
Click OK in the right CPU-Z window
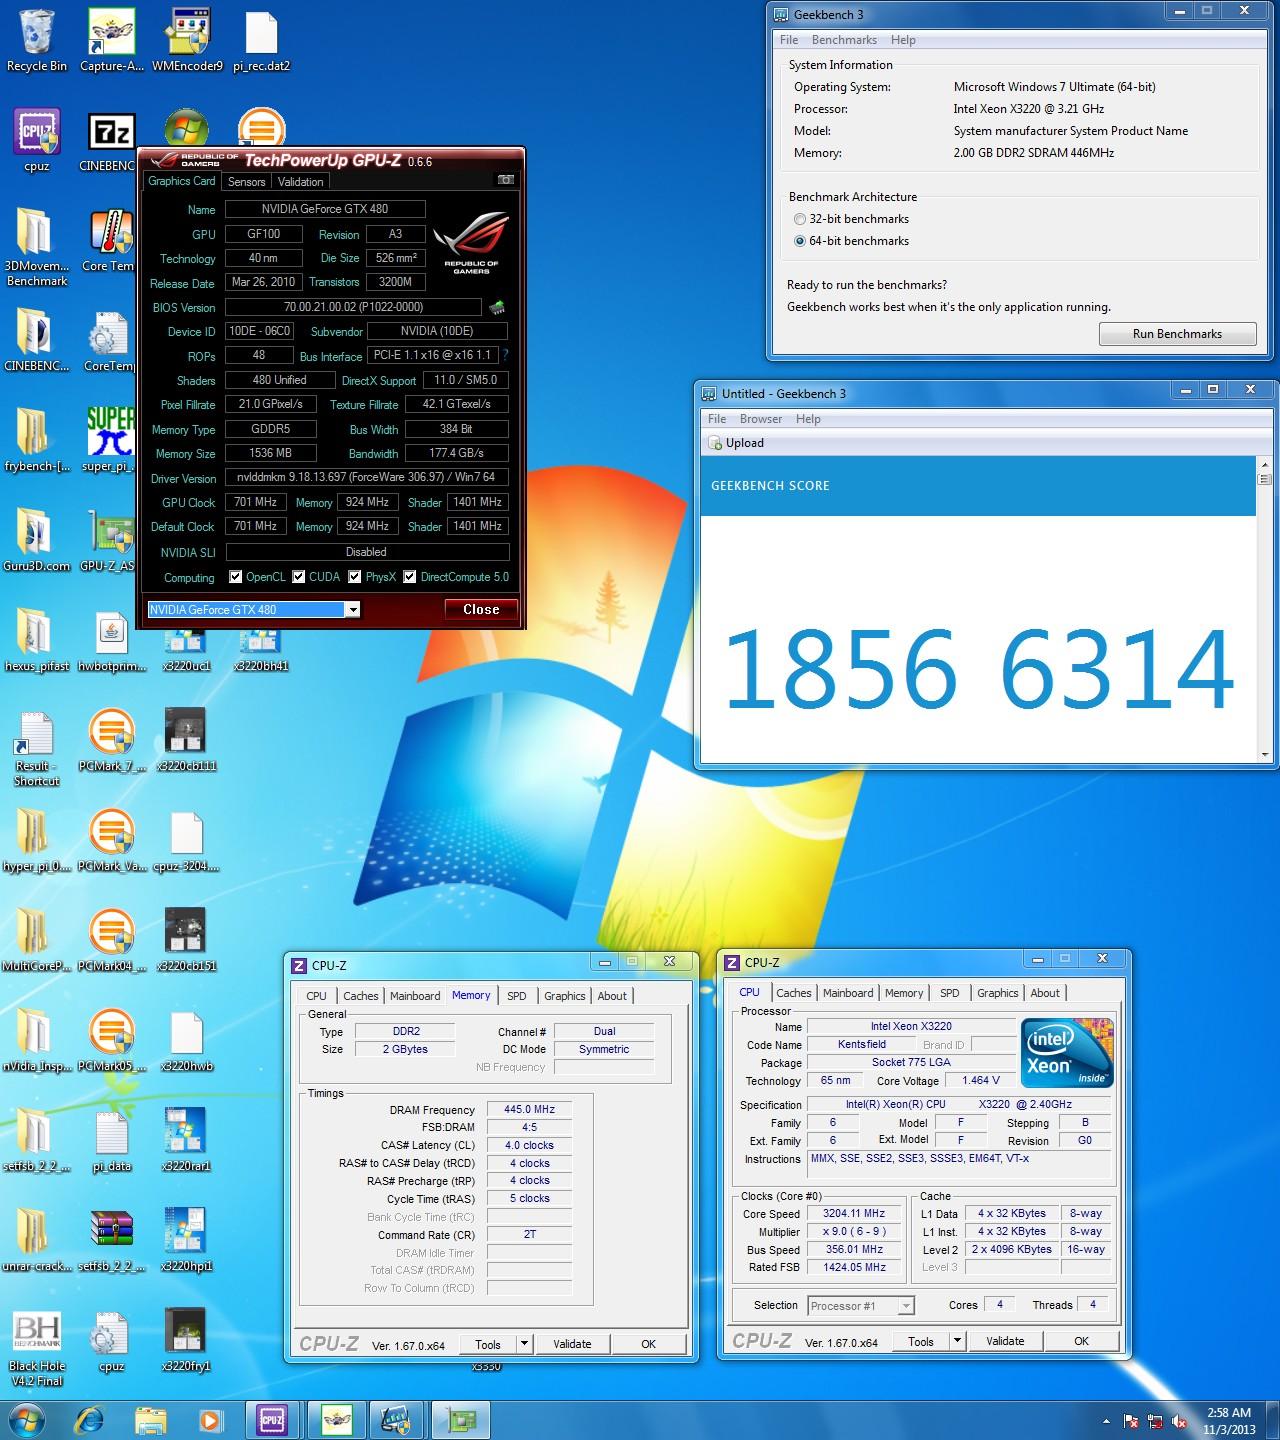(x=1081, y=1341)
